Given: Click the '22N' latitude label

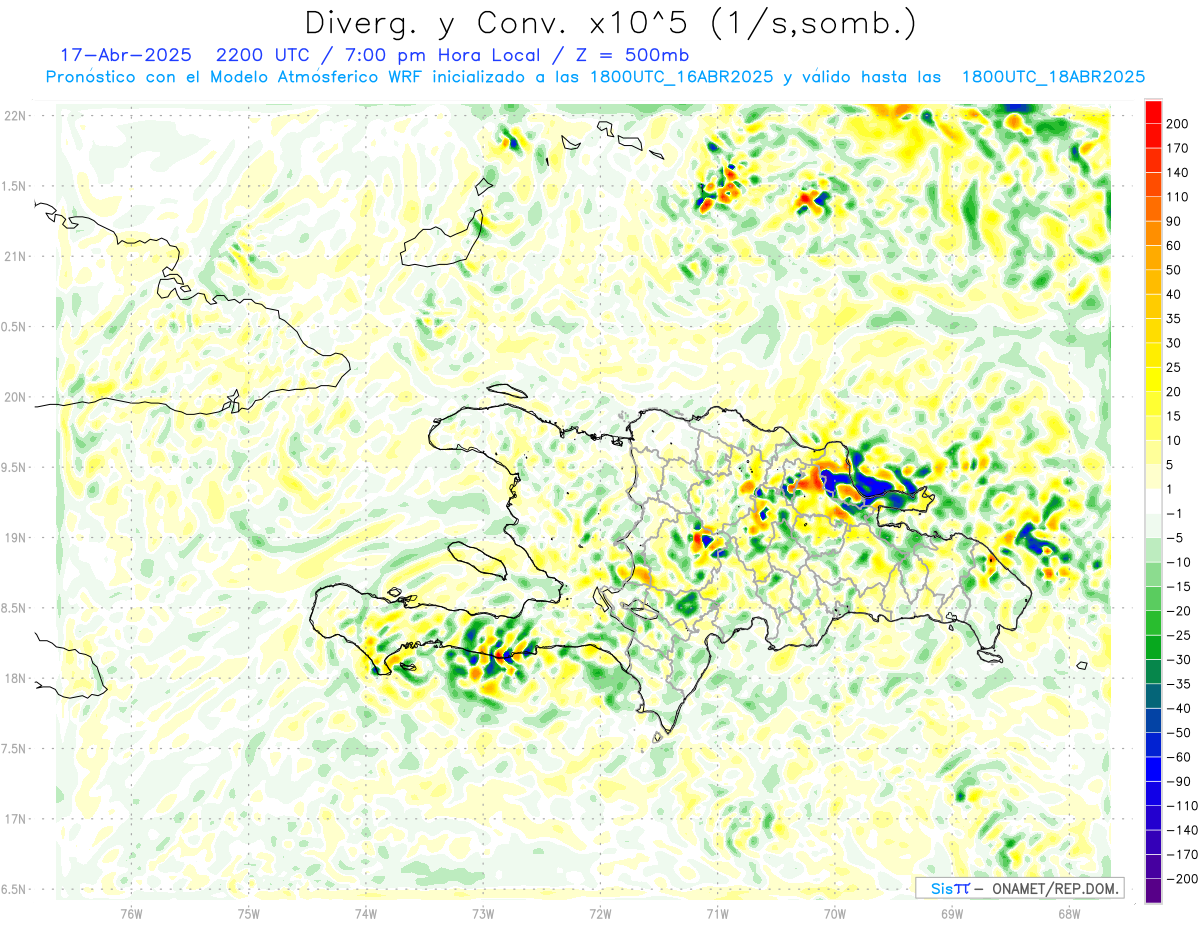Looking at the screenshot, I should [14, 116].
